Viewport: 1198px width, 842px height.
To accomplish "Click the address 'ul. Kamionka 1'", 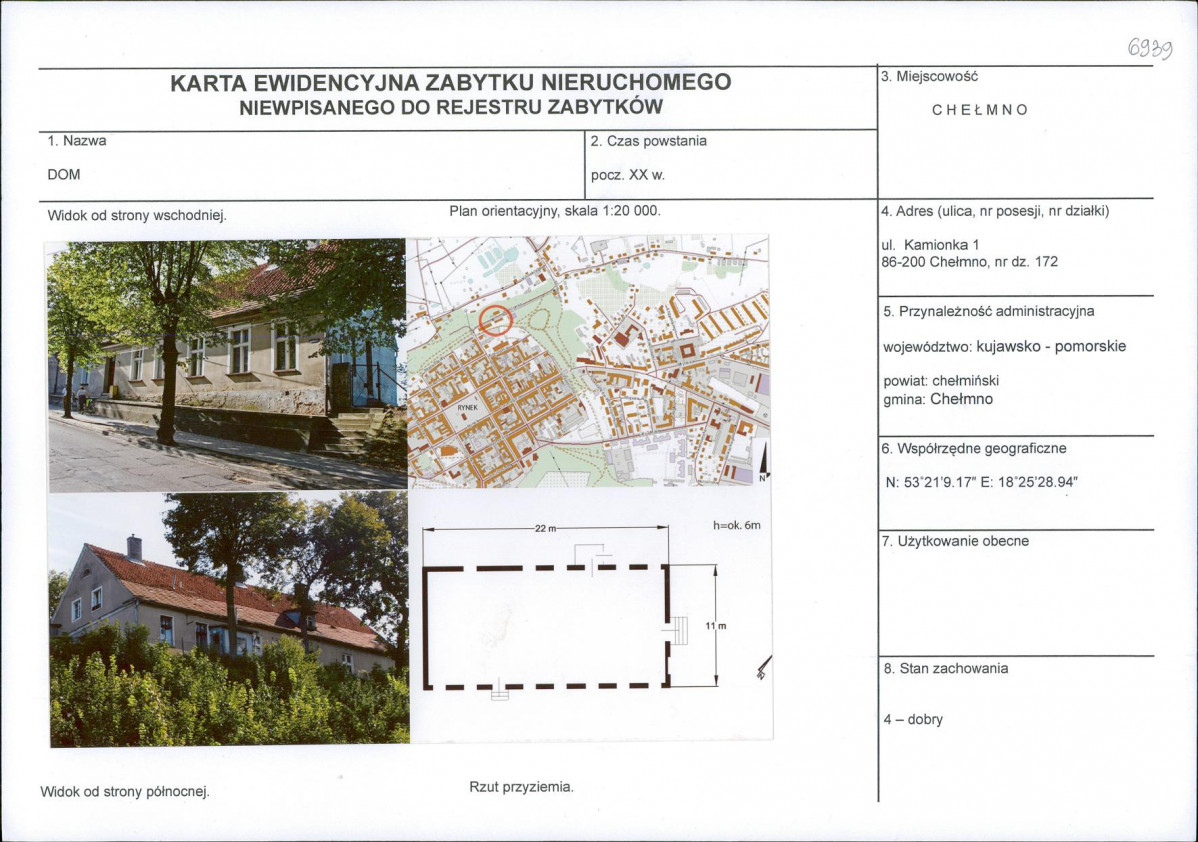I will coord(930,245).
